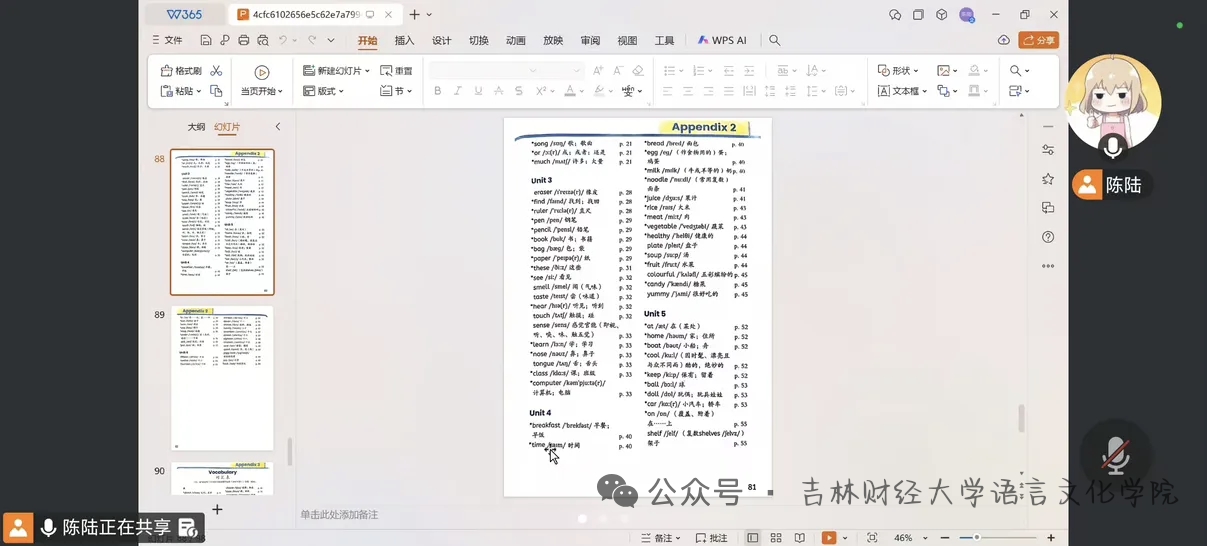The image size is (1207, 546).
Task: Click the orange slideshow play button
Action: click(x=828, y=538)
